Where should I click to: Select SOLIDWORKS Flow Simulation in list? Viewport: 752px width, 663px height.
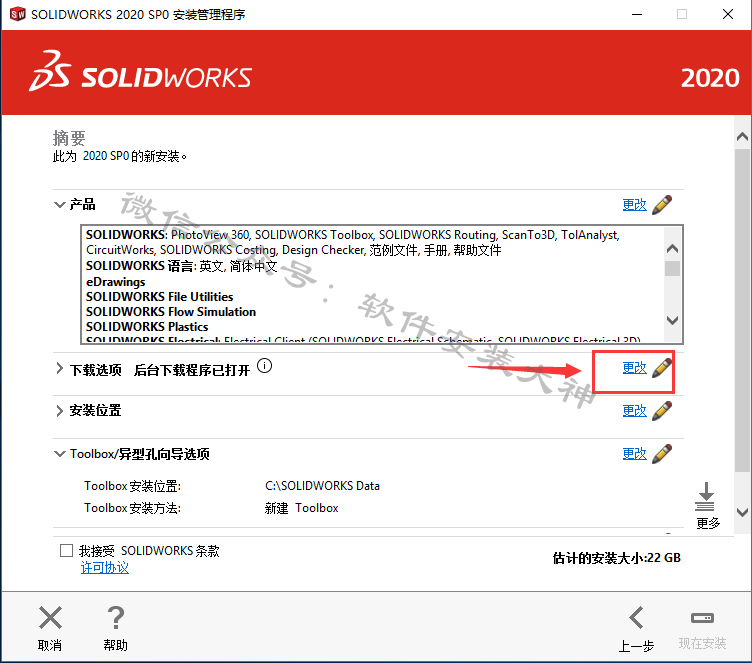(x=171, y=312)
